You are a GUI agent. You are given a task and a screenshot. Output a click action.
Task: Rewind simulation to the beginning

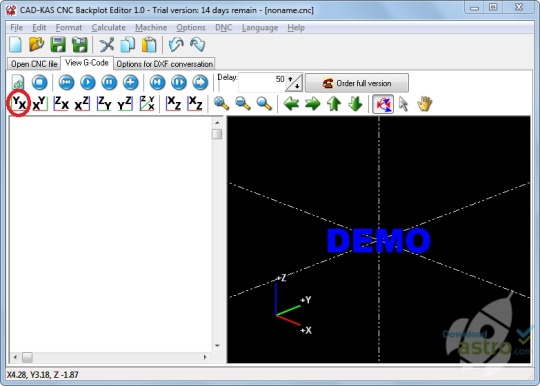click(x=66, y=83)
